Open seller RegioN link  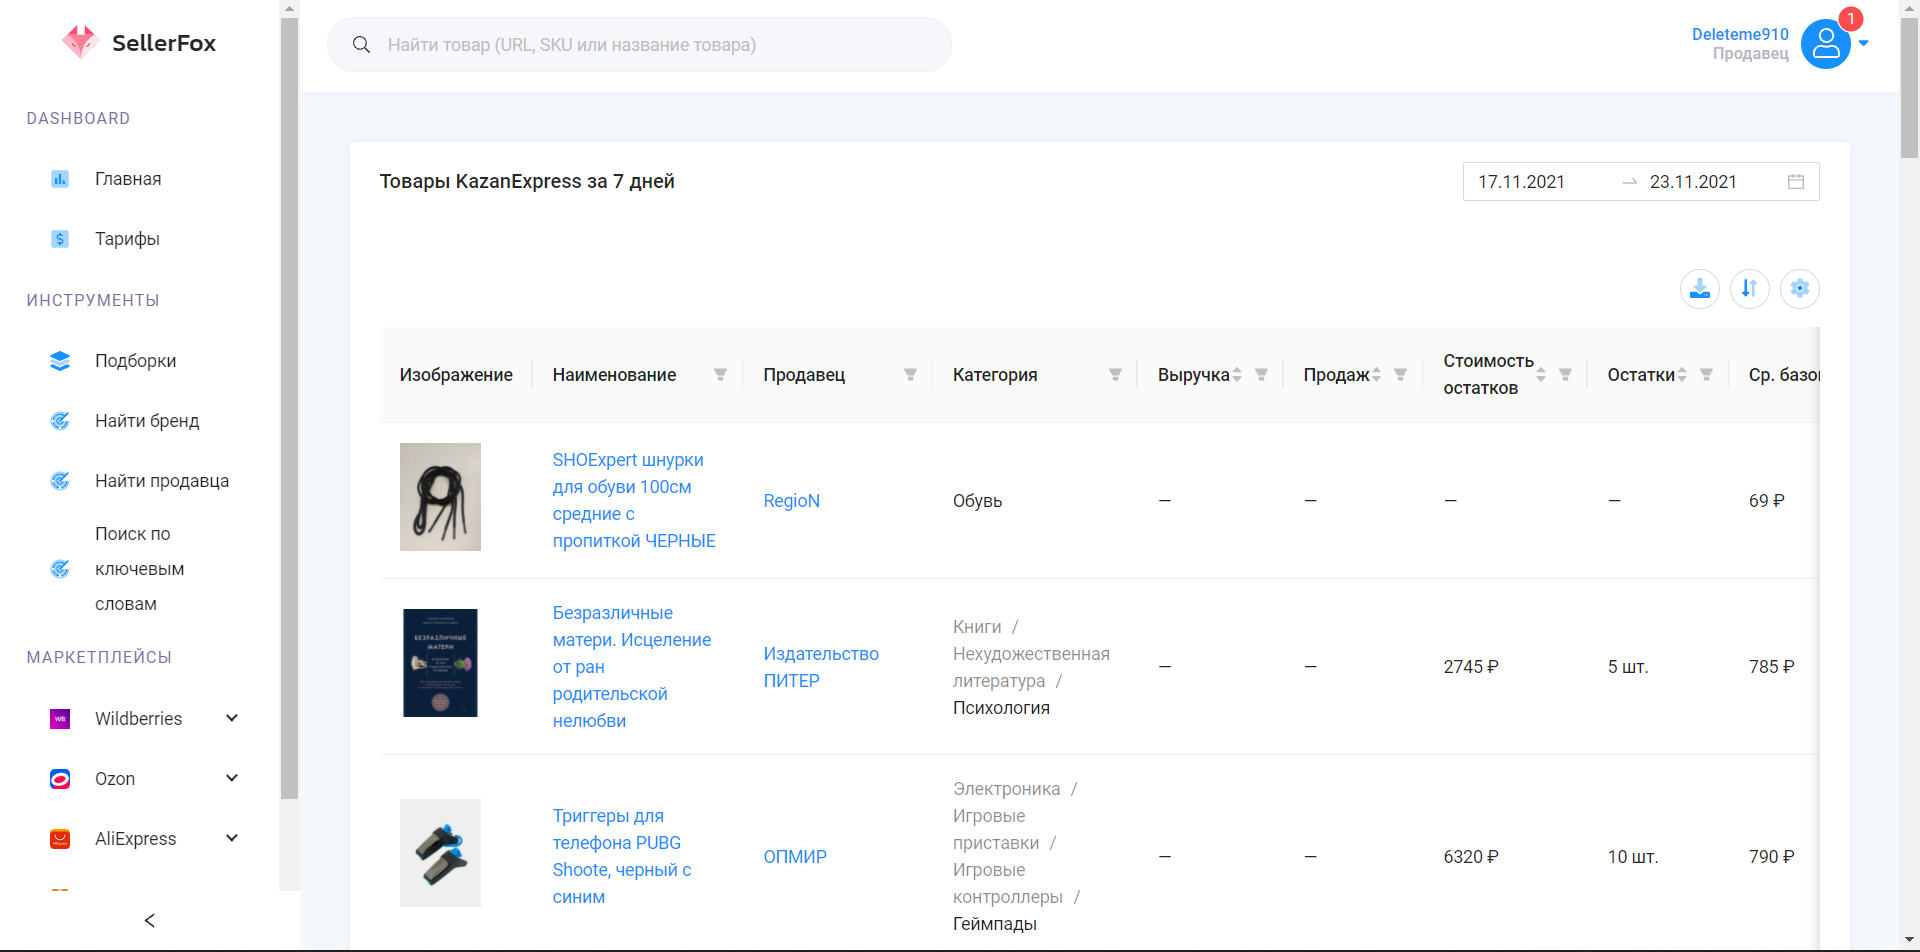tap(791, 501)
